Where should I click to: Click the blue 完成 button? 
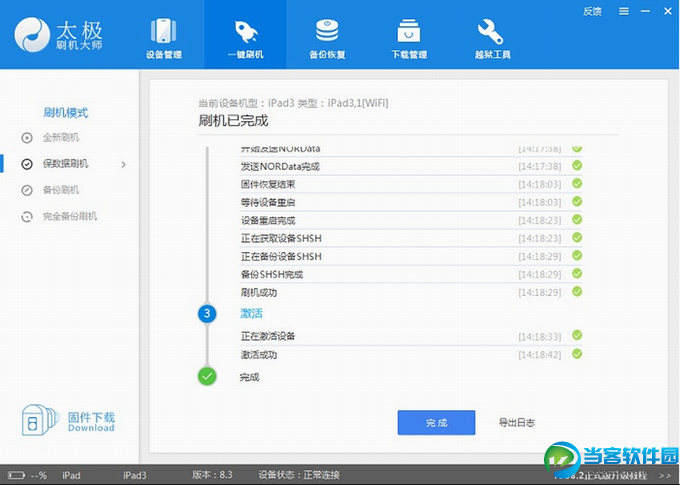[x=436, y=422]
